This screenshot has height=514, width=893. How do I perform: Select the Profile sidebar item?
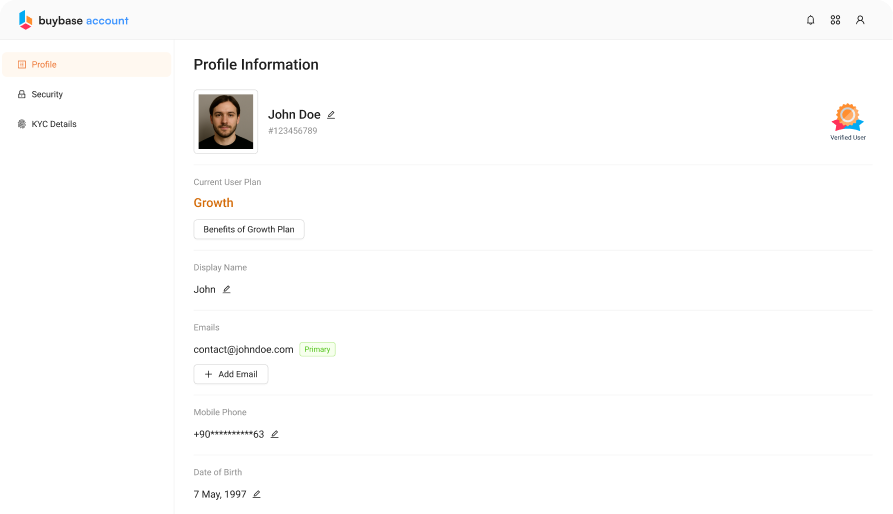87,64
